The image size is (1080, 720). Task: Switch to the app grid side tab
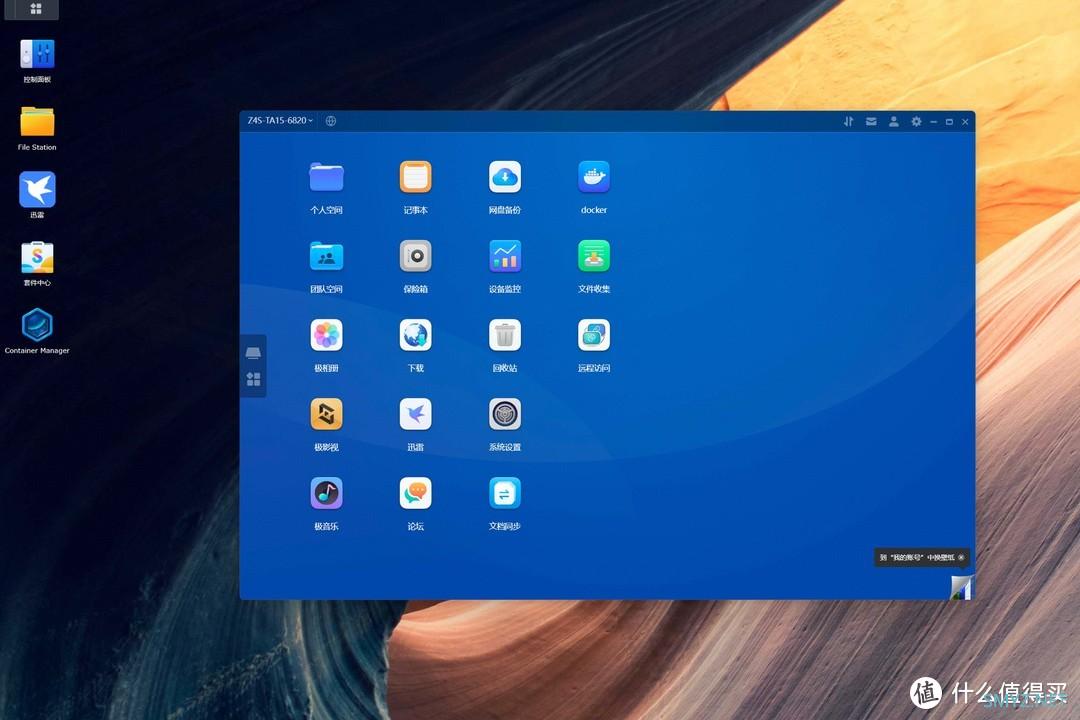click(x=253, y=379)
